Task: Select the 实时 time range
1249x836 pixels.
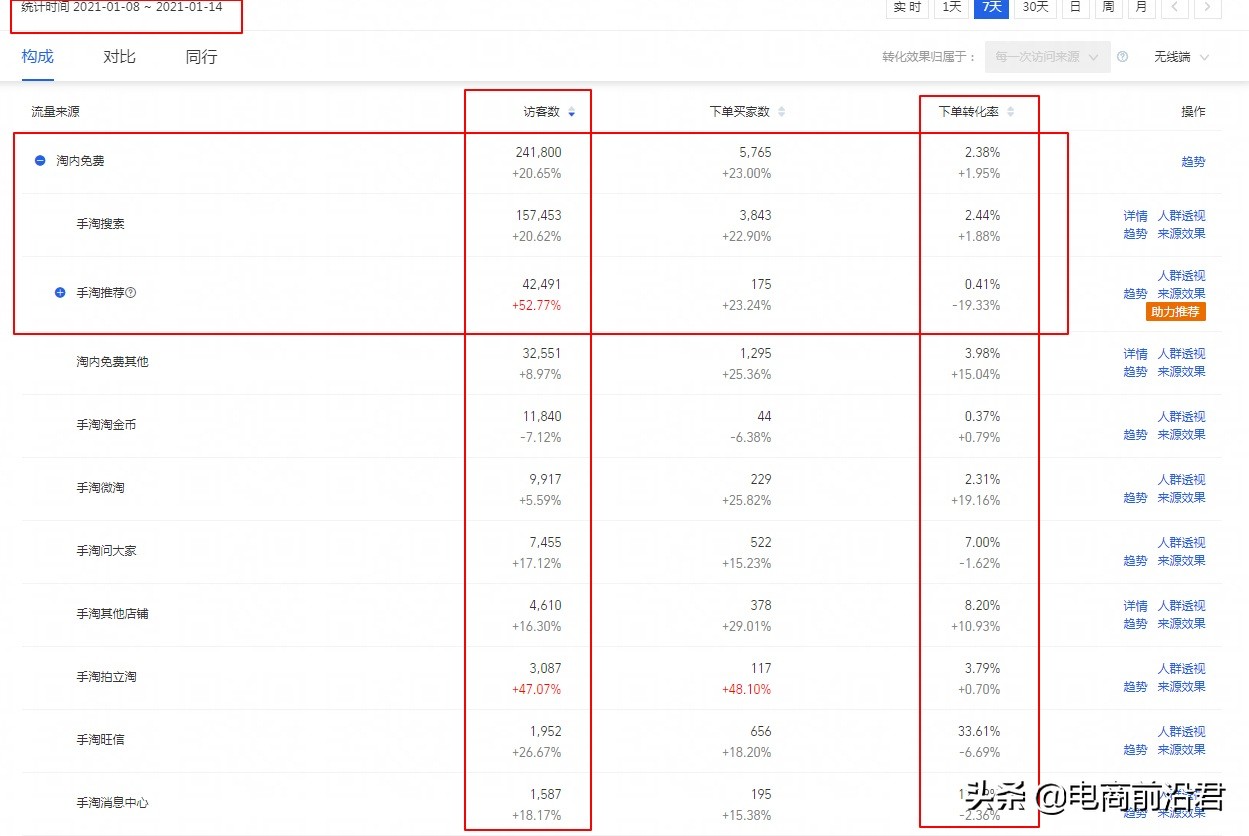Action: (x=907, y=7)
